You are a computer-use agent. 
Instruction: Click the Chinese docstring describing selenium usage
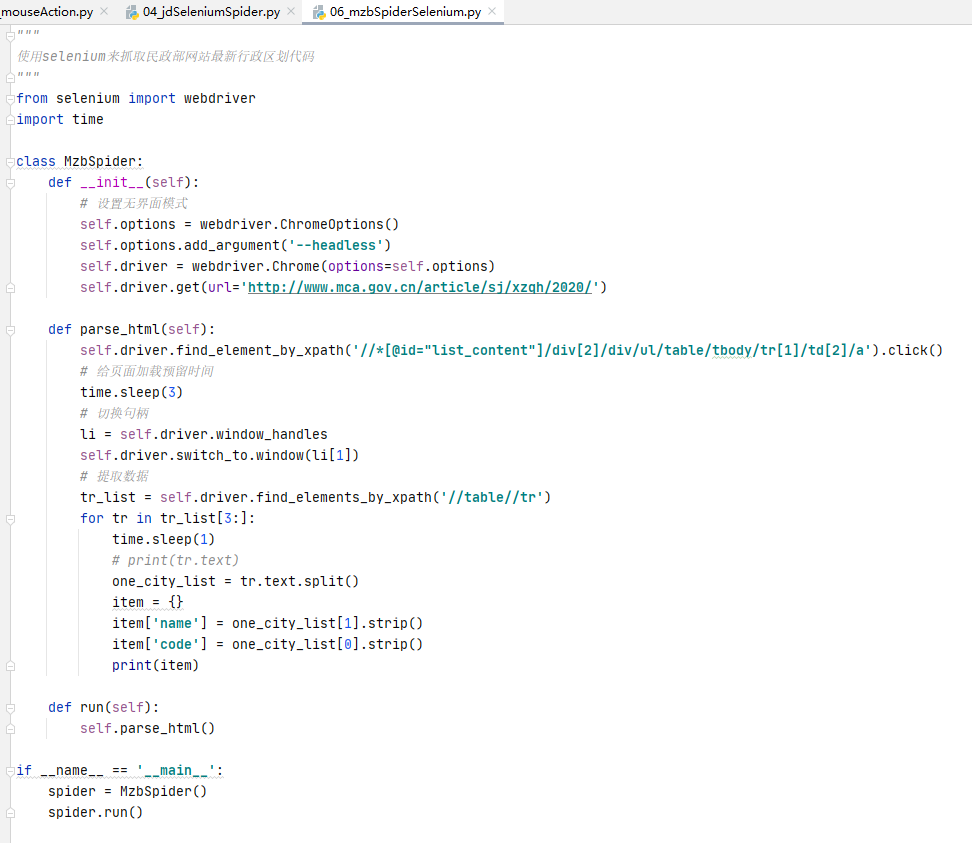(x=166, y=56)
